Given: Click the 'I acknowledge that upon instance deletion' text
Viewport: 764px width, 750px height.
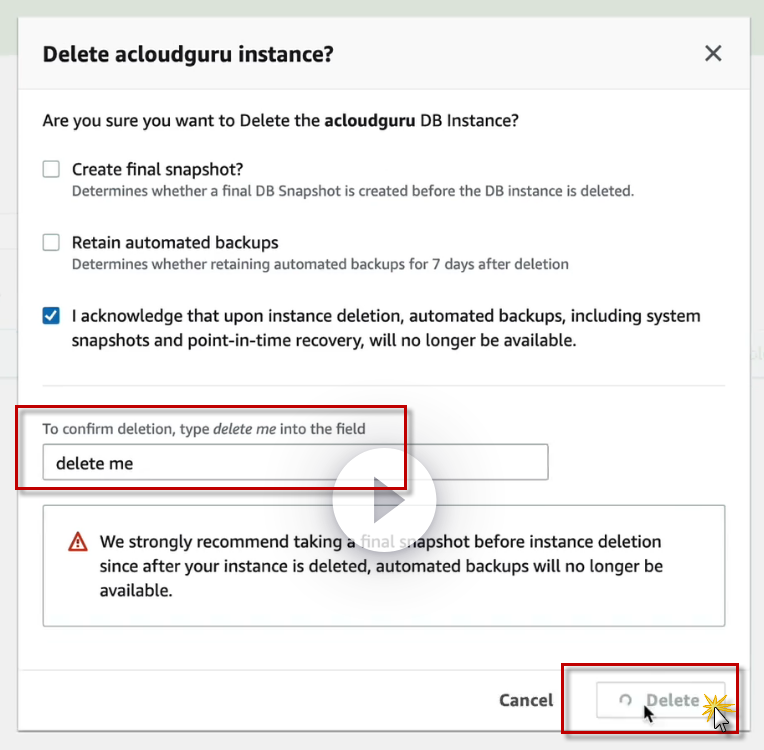Looking at the screenshot, I should point(386,316).
